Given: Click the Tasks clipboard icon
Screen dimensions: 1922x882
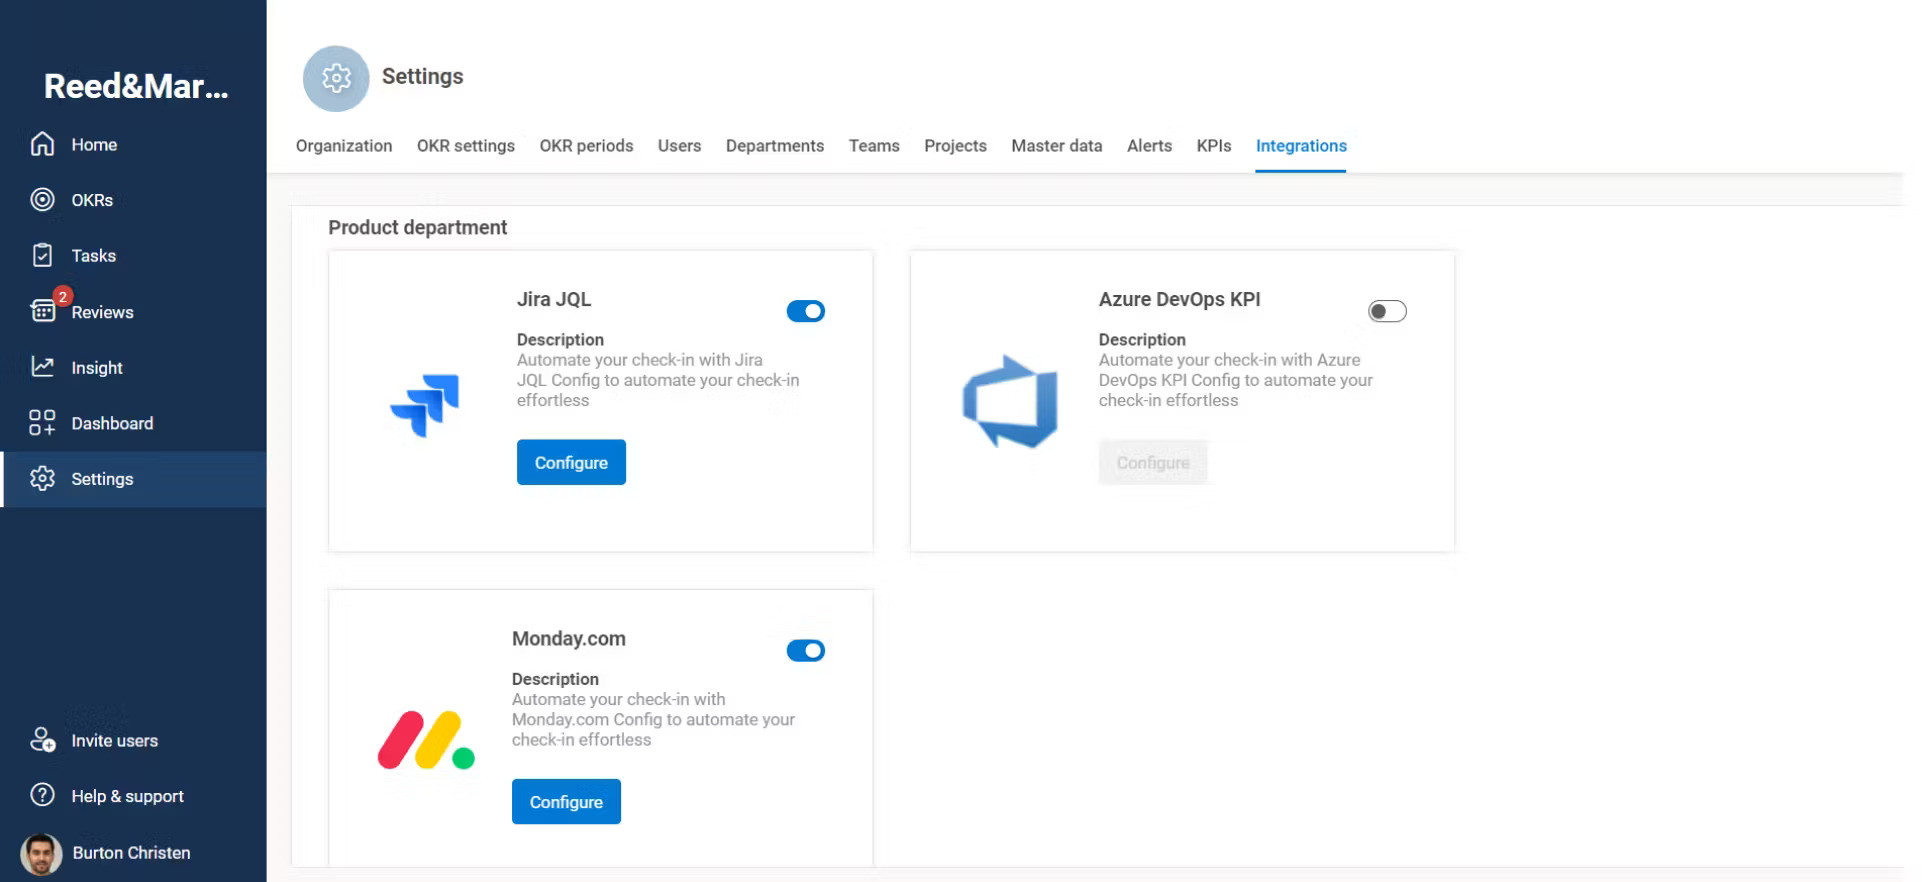Looking at the screenshot, I should (42, 256).
